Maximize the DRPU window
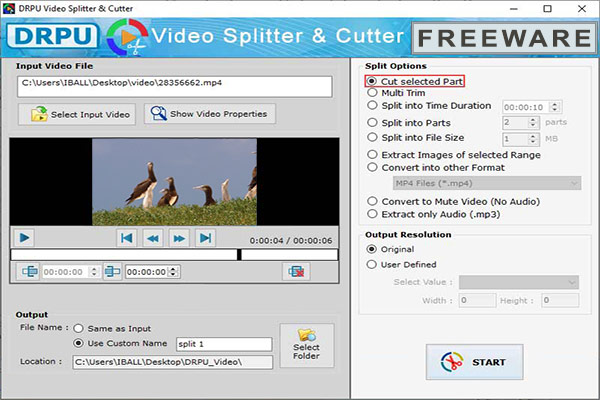 click(x=548, y=8)
